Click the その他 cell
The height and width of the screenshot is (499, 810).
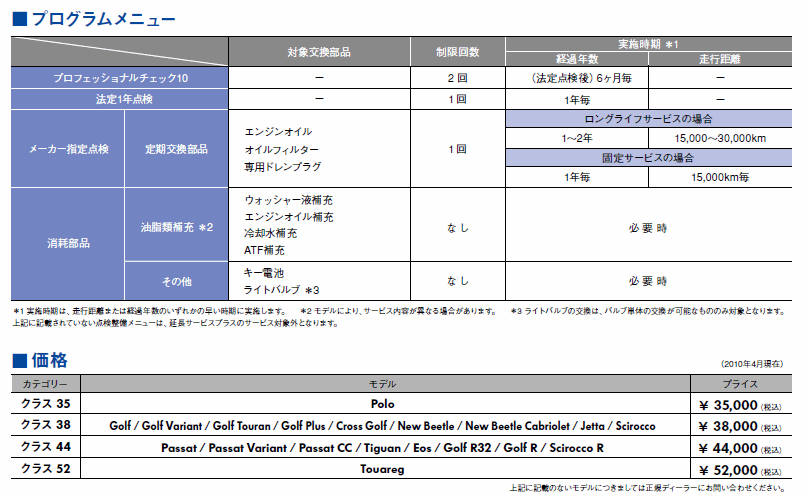(176, 282)
